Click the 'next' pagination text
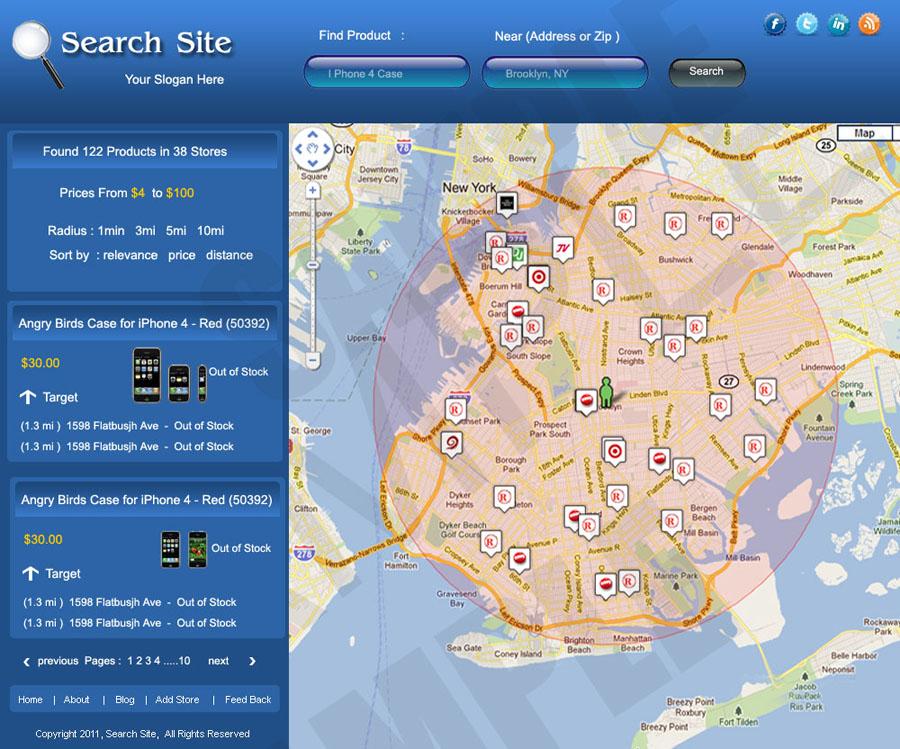 pyautogui.click(x=218, y=661)
